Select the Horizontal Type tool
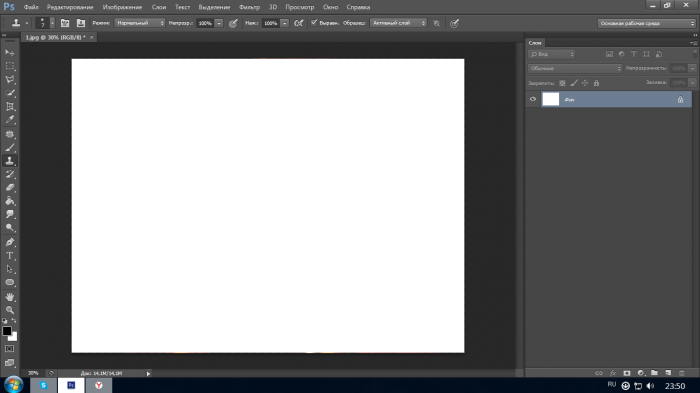The height and width of the screenshot is (393, 700). point(10,256)
